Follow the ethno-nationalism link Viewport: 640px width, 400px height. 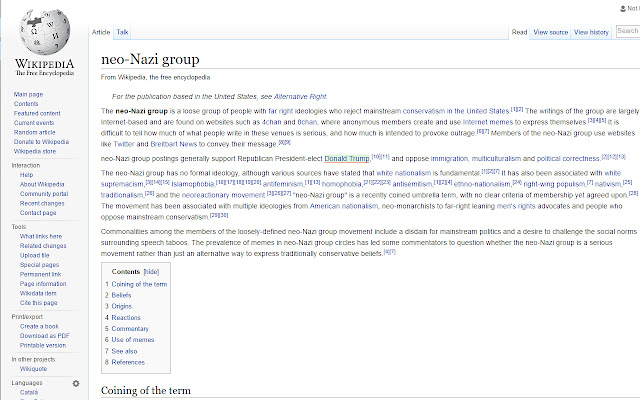[482, 184]
